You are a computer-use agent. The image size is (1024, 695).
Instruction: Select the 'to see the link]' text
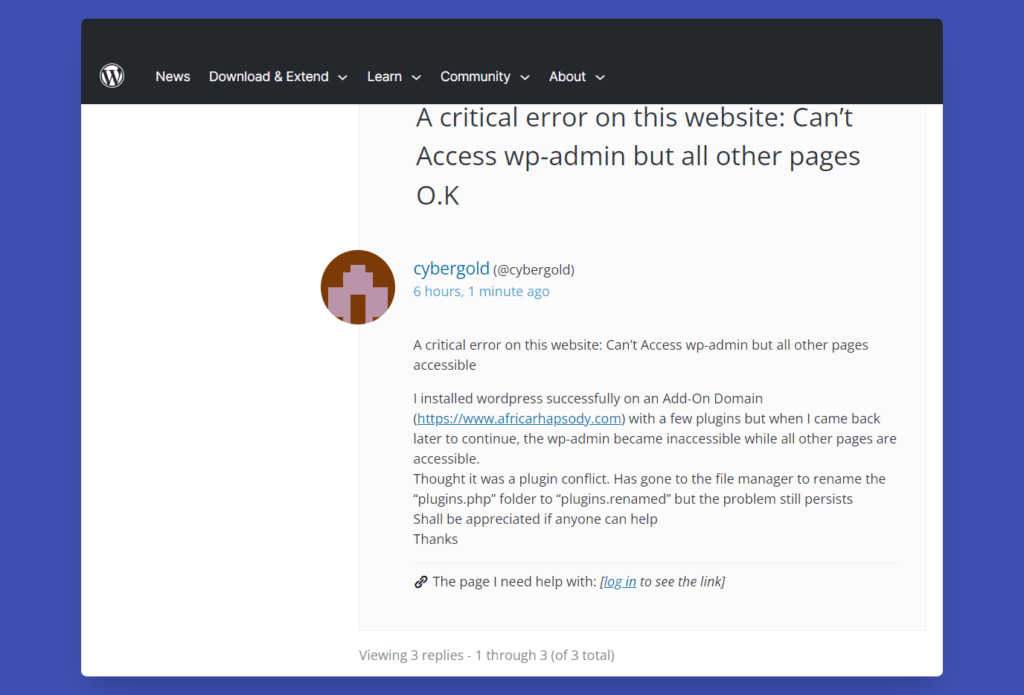(x=682, y=581)
